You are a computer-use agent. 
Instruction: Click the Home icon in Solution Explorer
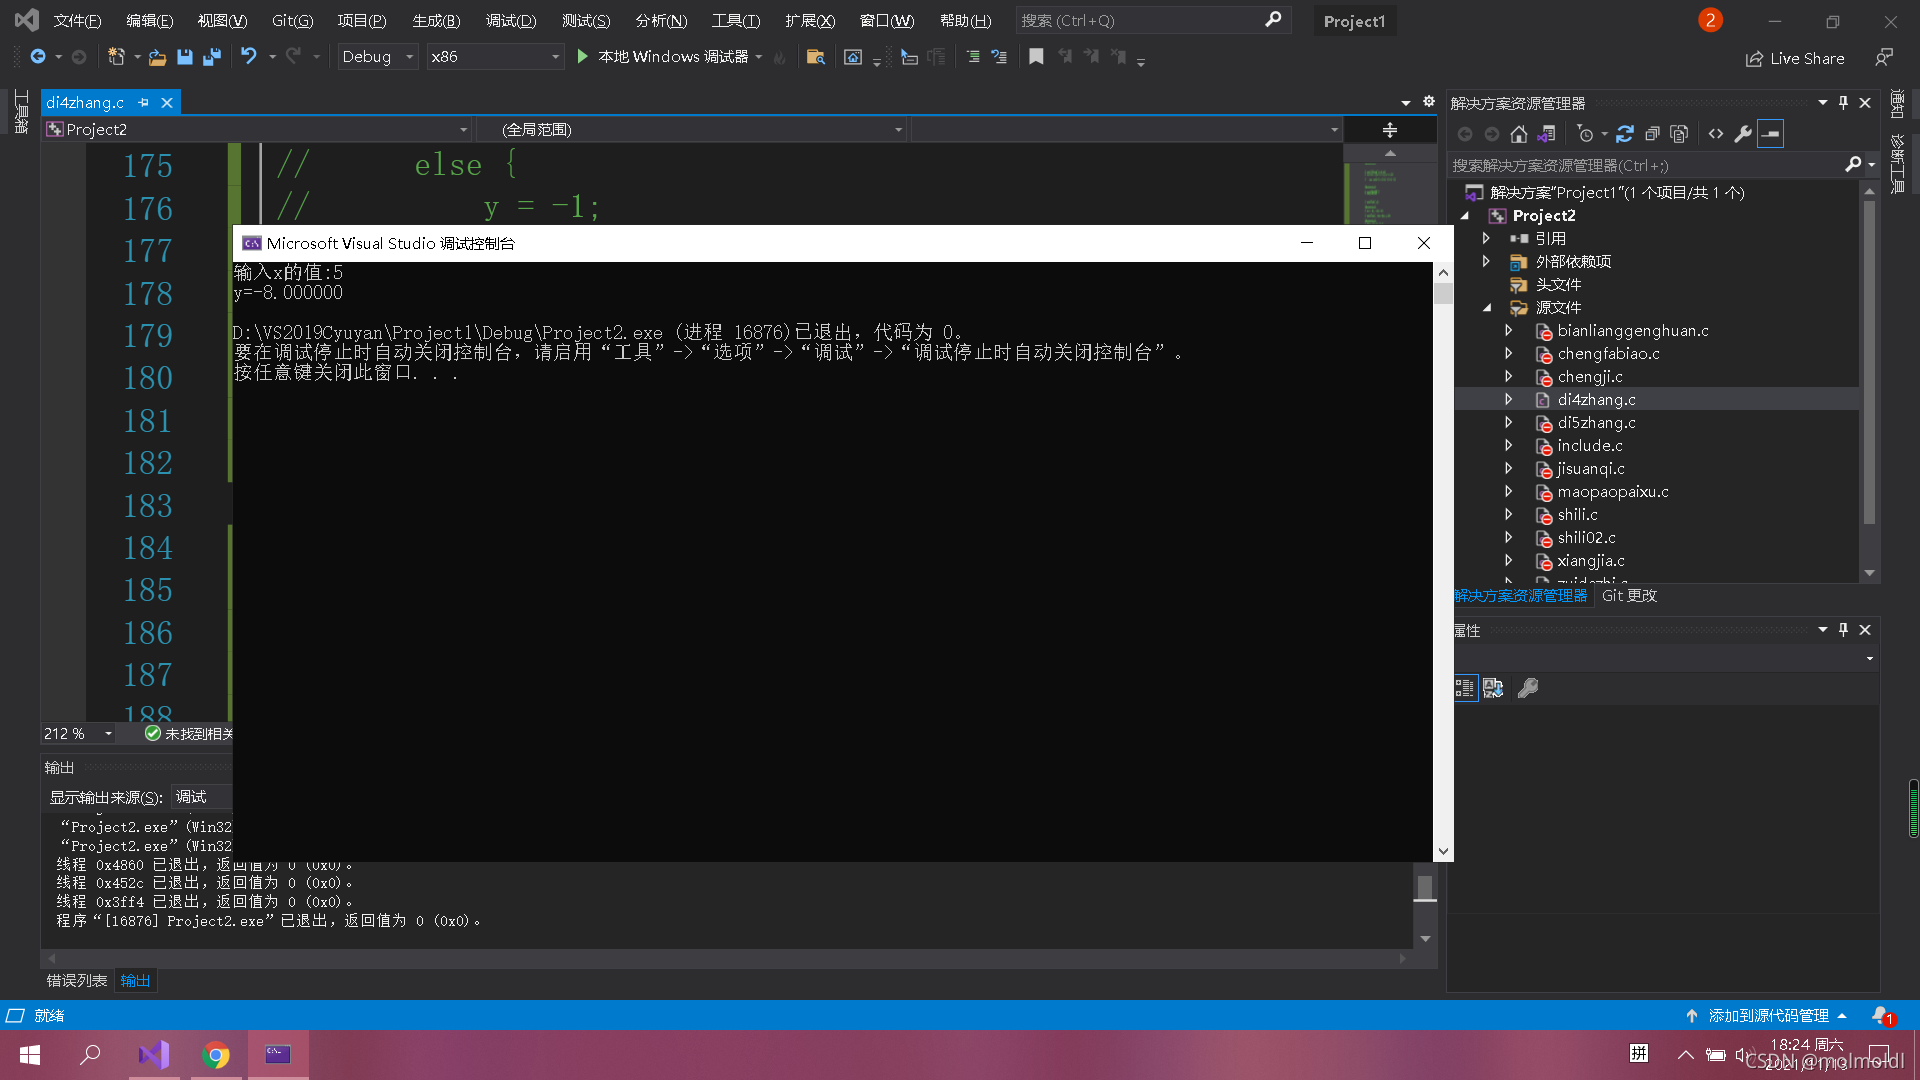pos(1518,134)
